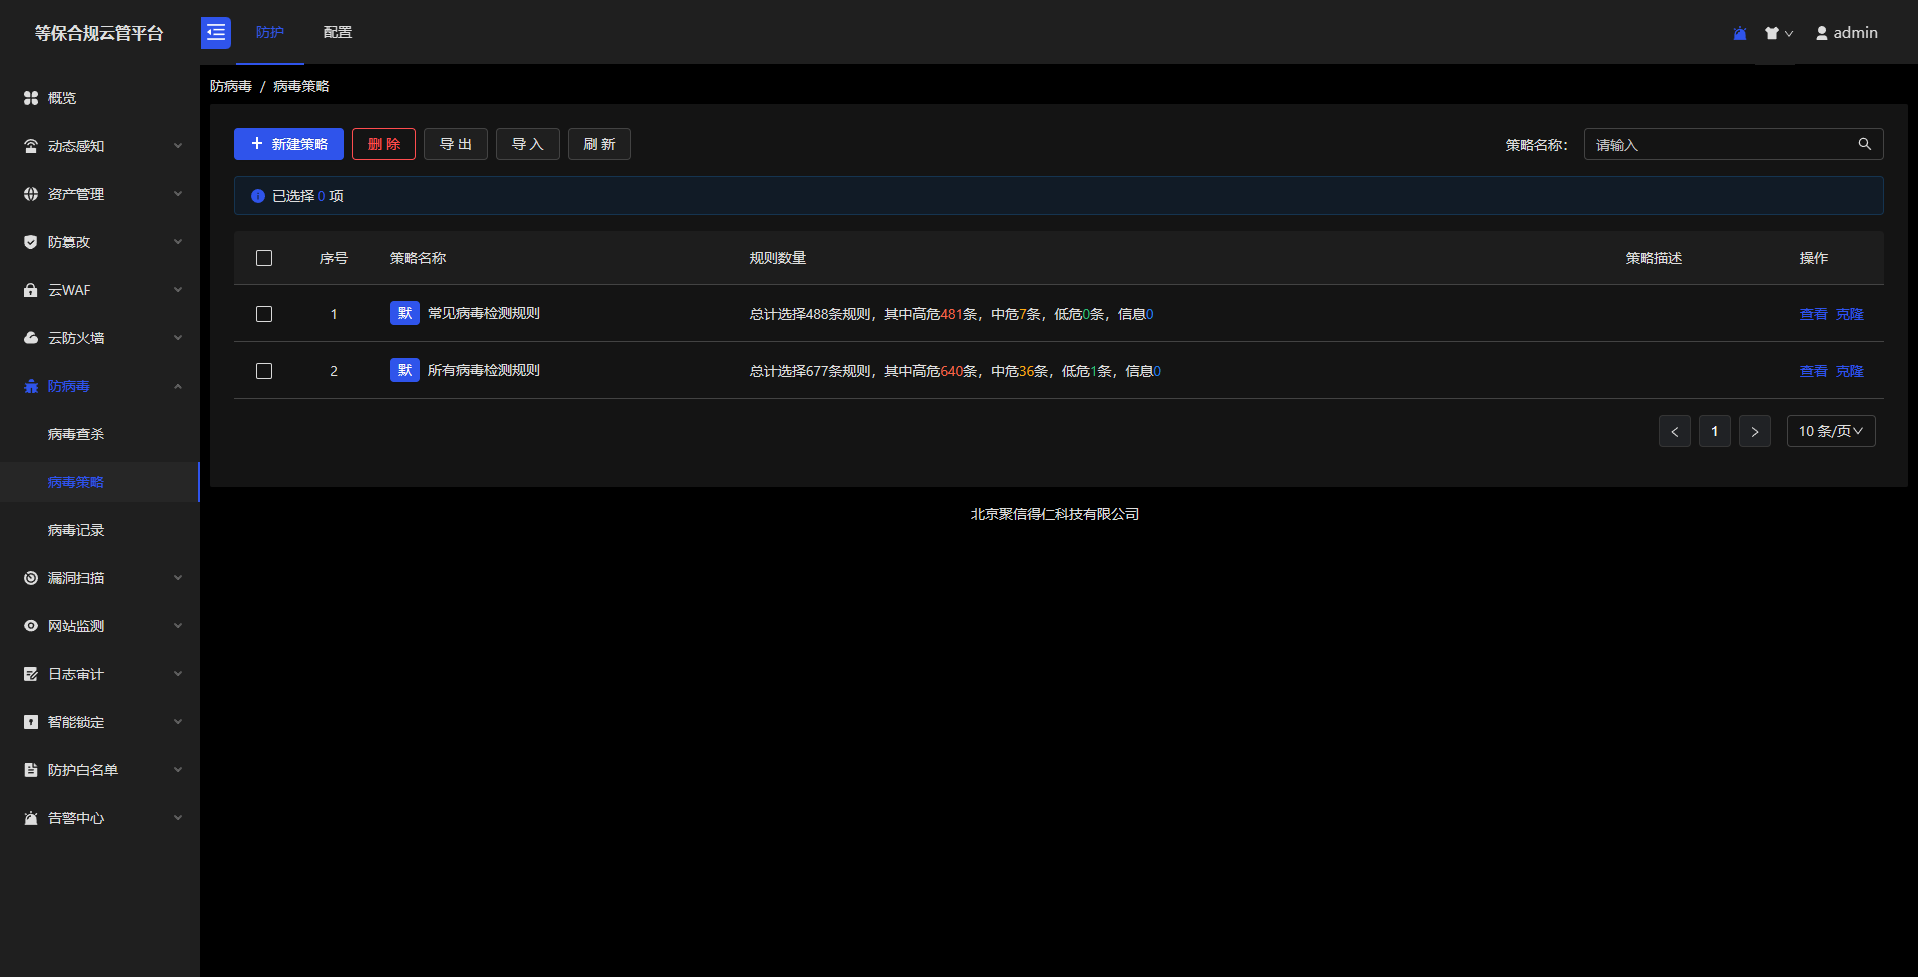The image size is (1918, 977).
Task: Click the 导入 button
Action: pos(528,144)
